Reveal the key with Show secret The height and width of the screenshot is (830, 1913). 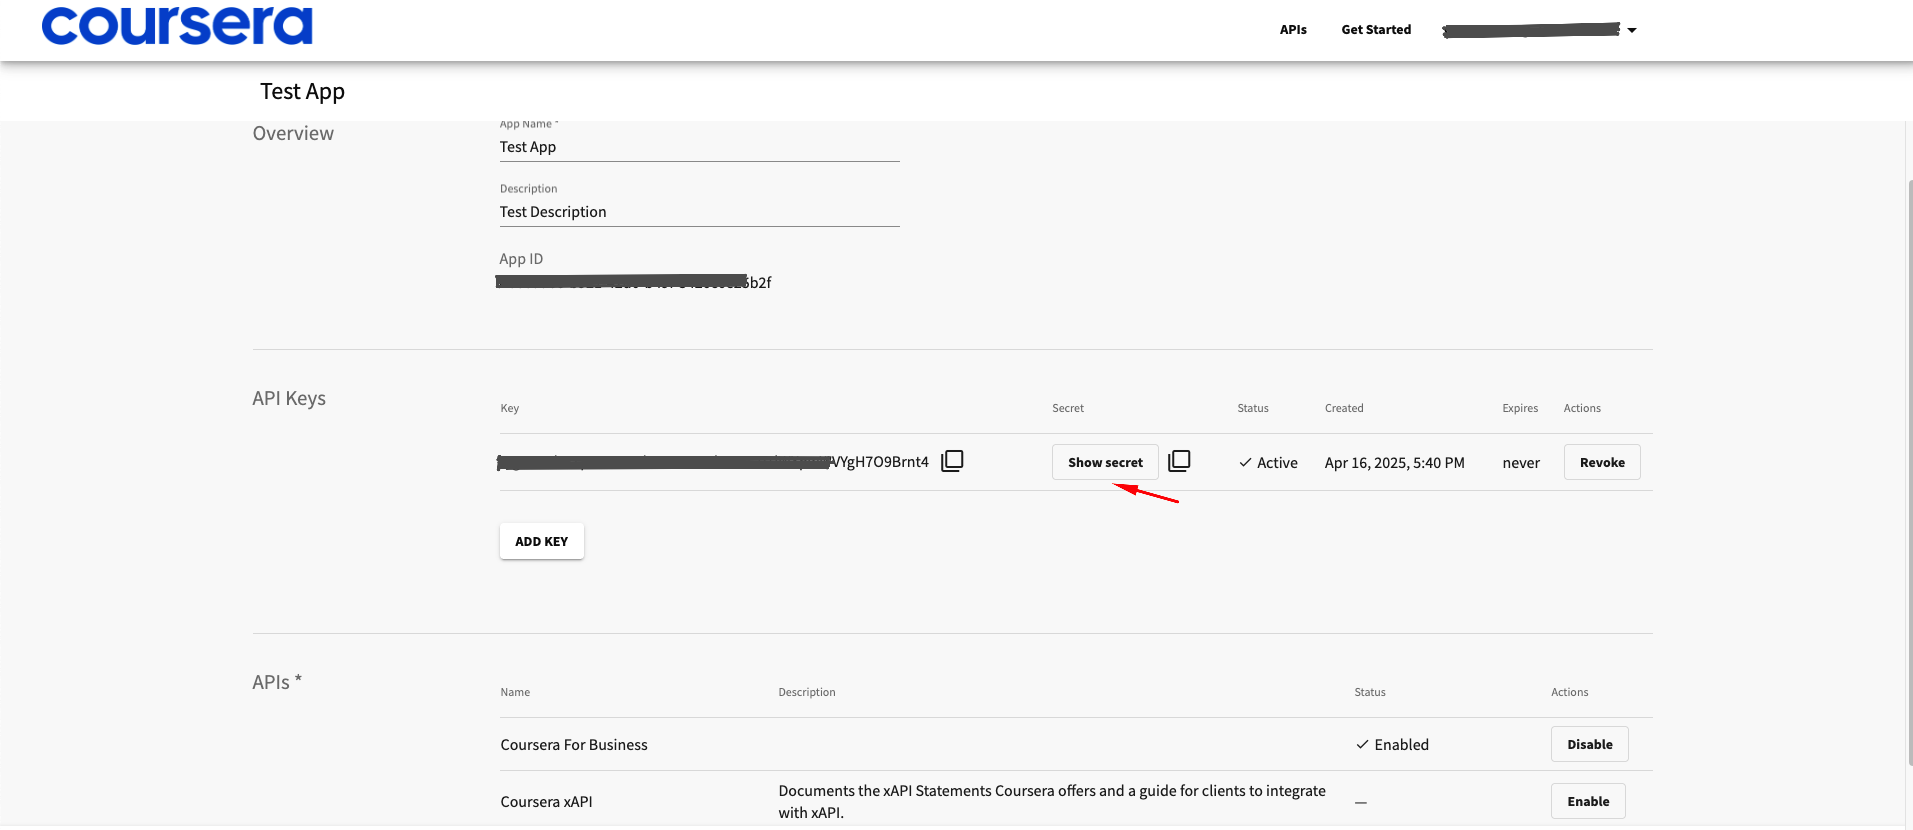pos(1105,462)
